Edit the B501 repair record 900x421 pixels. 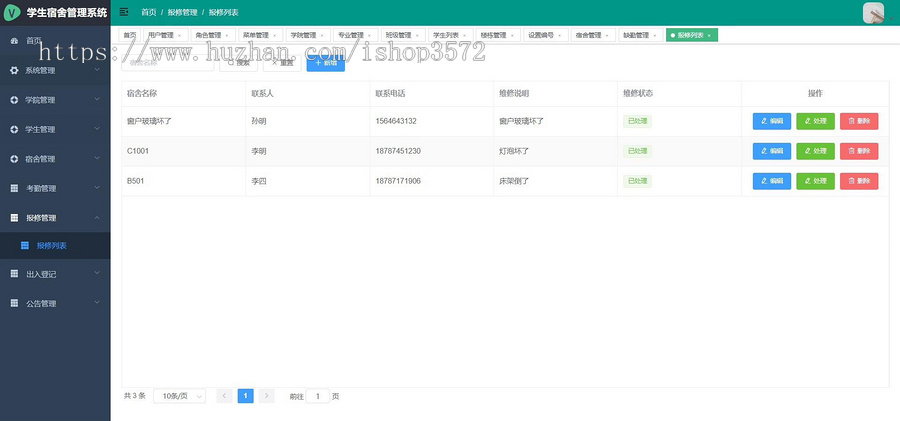(771, 181)
